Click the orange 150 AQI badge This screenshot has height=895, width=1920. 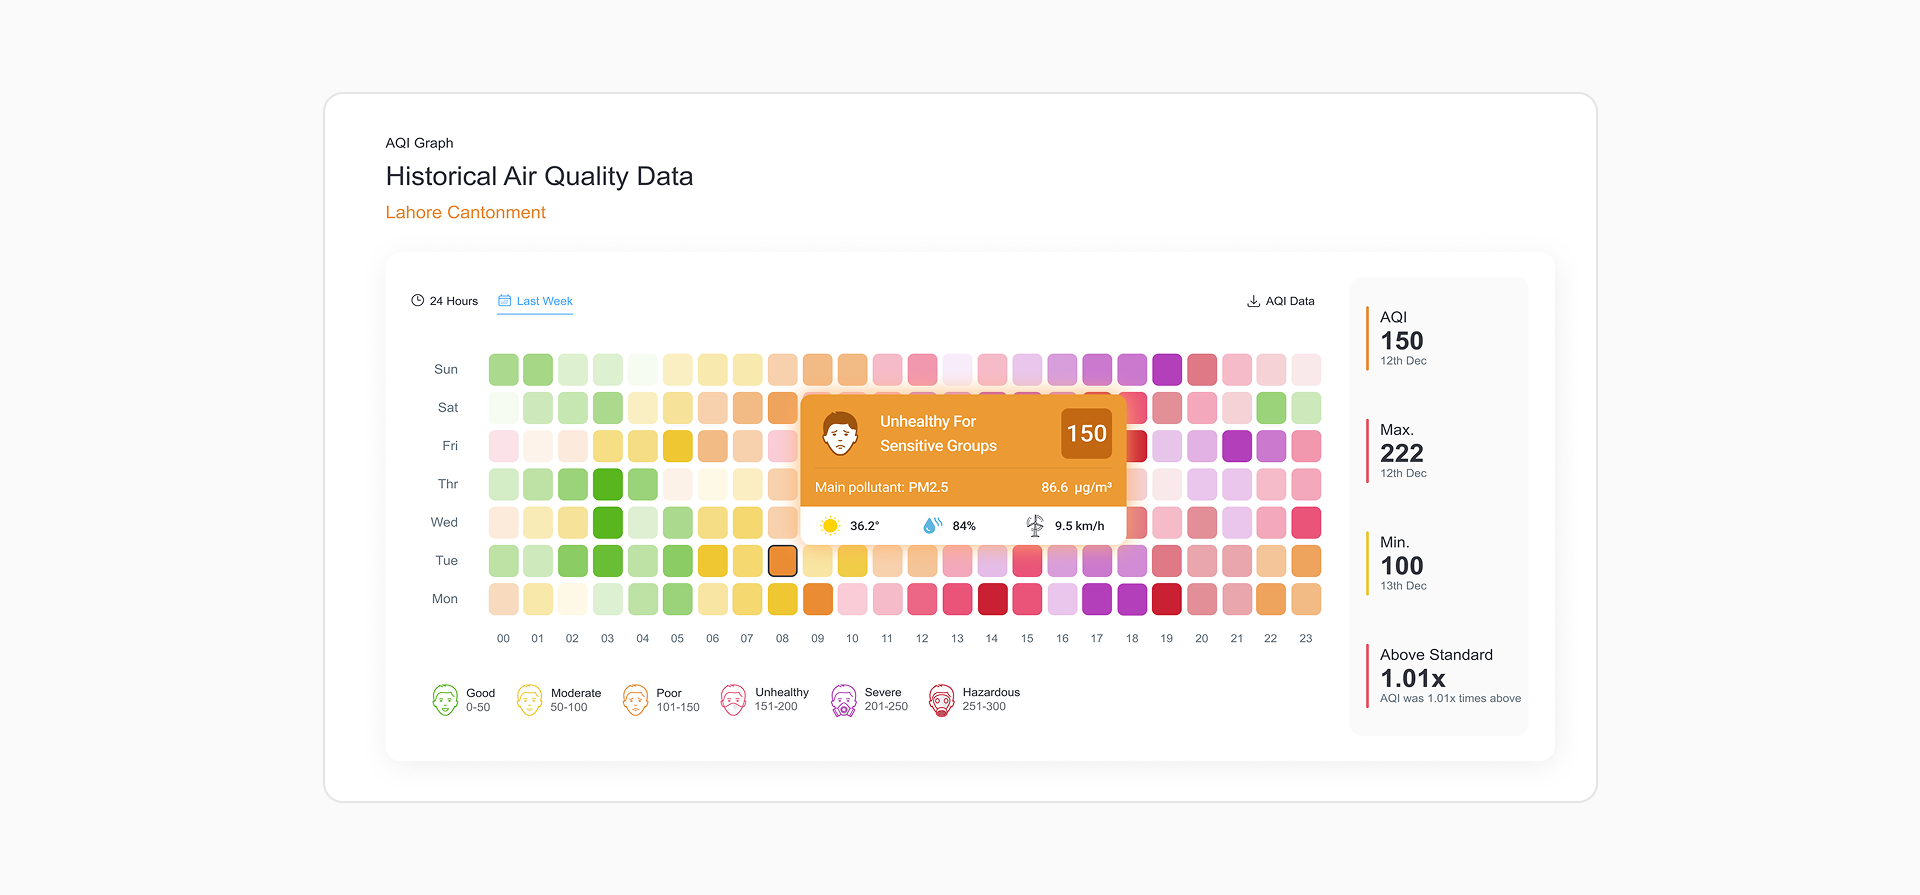(x=1086, y=433)
